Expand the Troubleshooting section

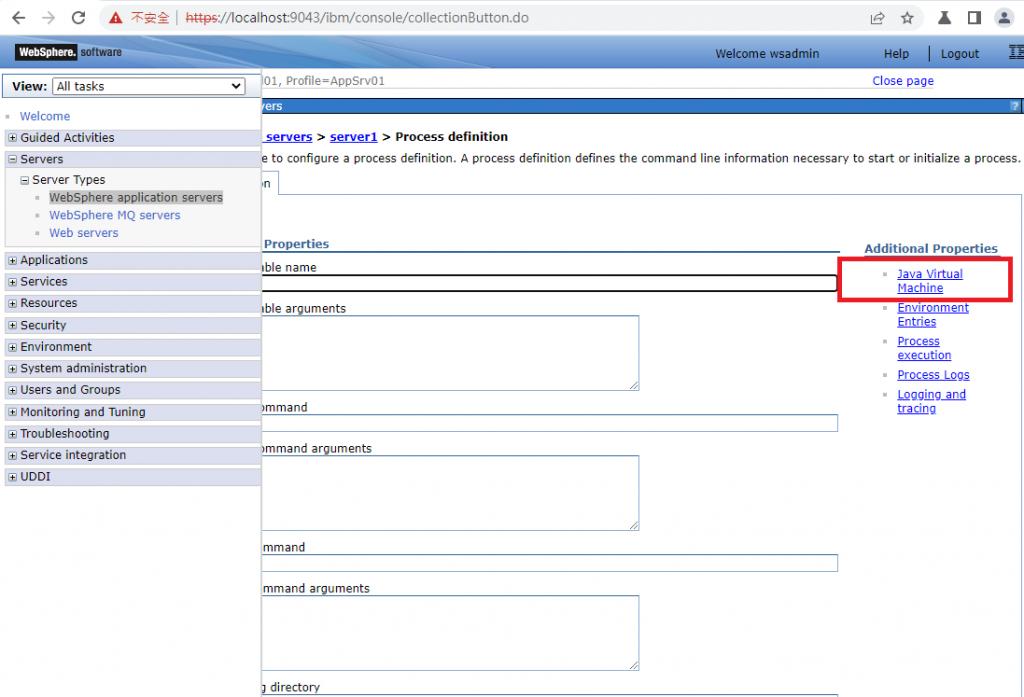tap(12, 434)
